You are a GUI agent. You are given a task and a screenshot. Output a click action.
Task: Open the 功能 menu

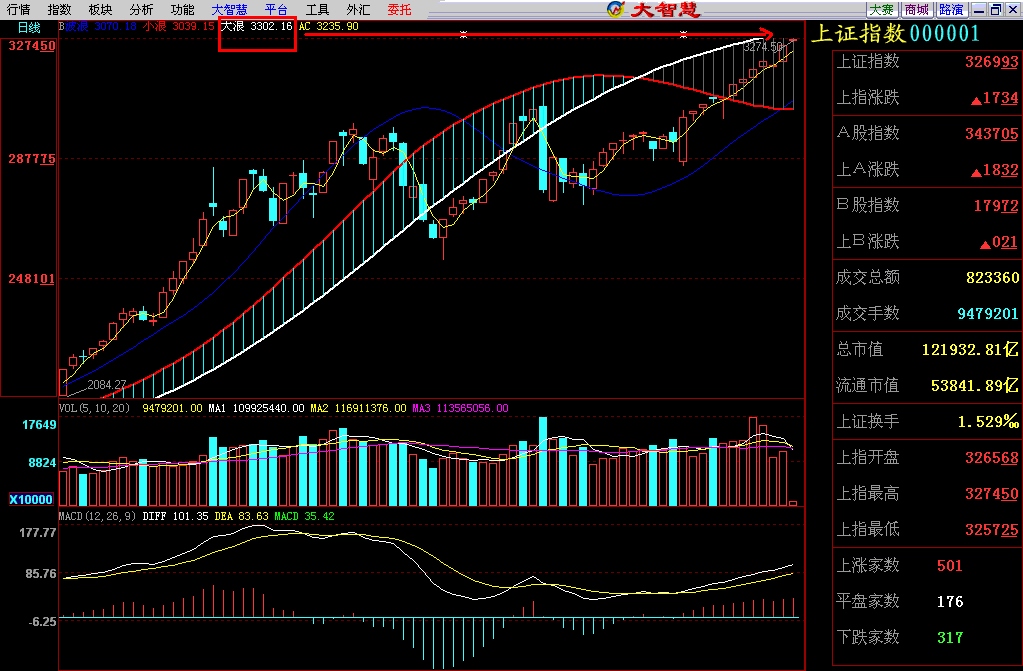coord(182,9)
